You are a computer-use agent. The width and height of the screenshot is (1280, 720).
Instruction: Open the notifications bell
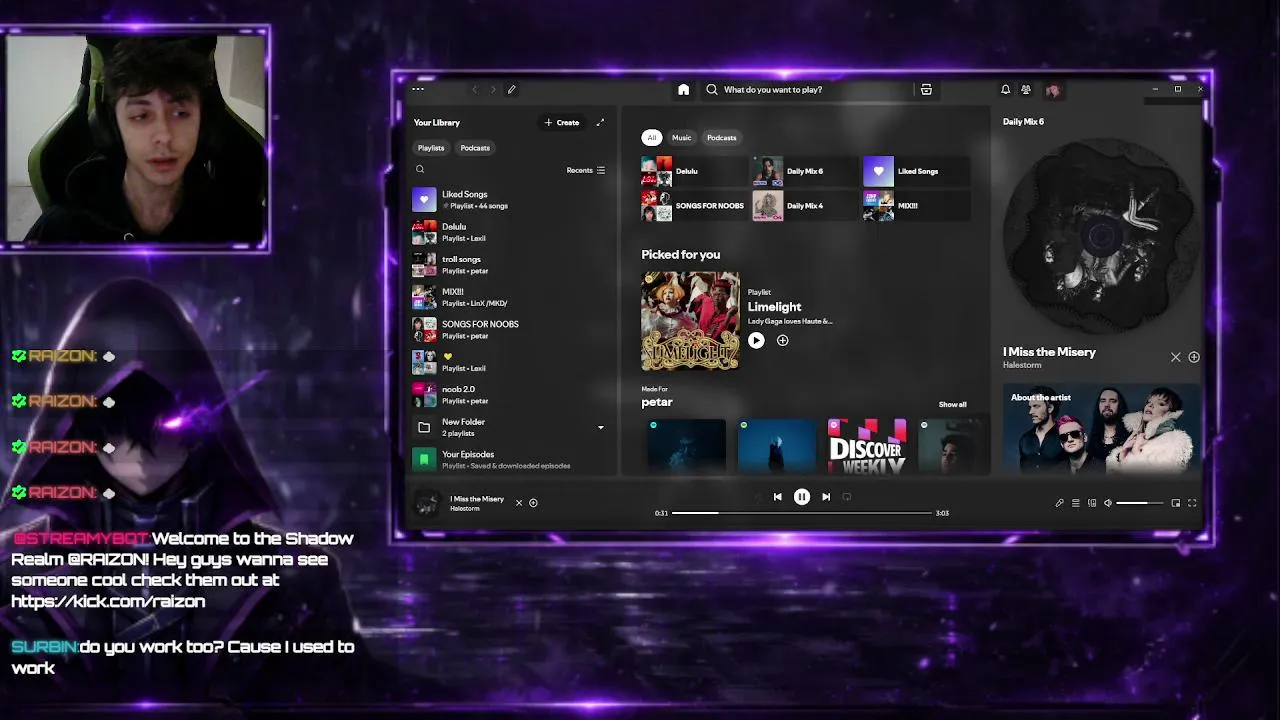click(x=1005, y=89)
